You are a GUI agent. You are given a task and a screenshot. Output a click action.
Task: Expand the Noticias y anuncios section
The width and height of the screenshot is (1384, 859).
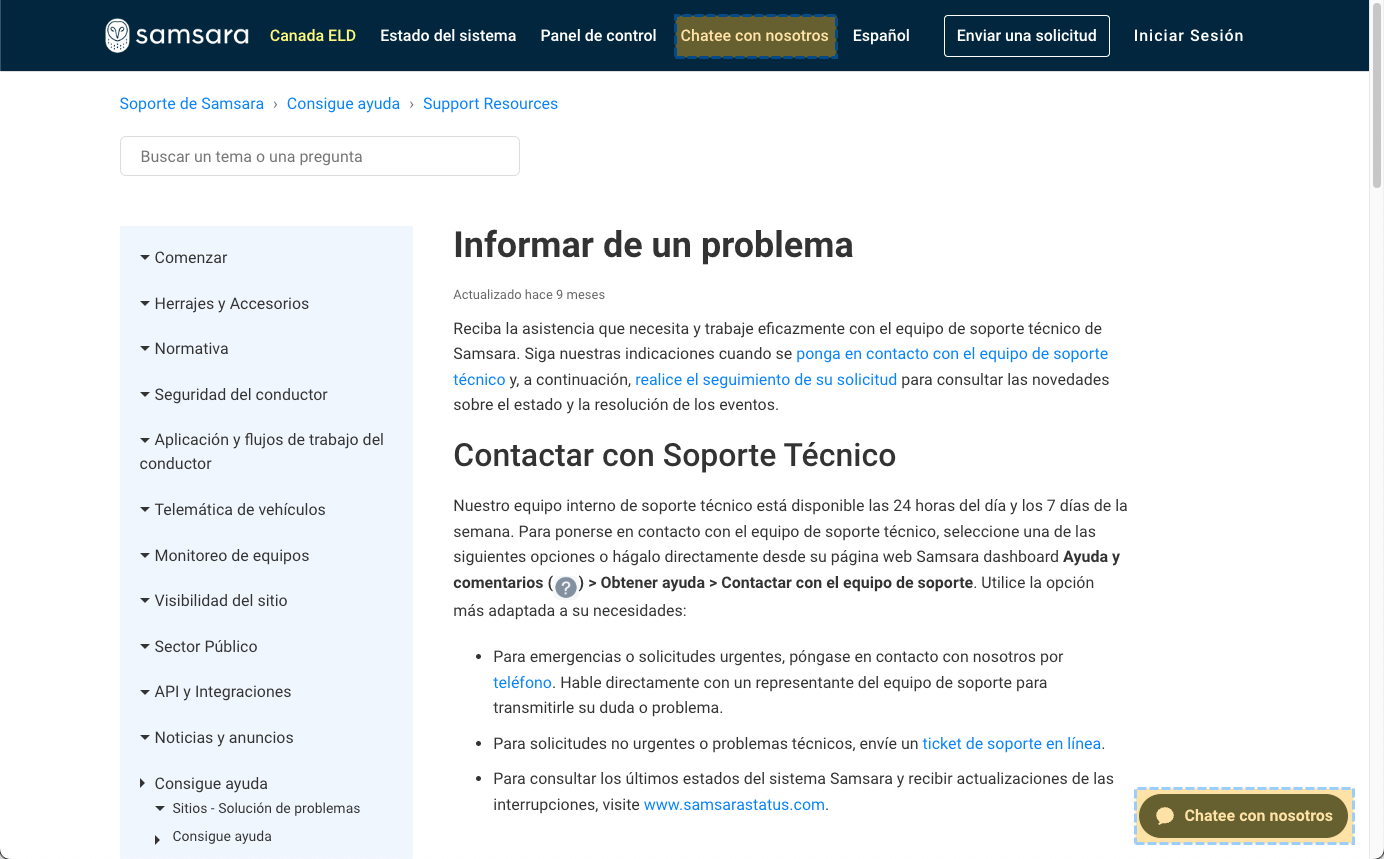pos(216,737)
